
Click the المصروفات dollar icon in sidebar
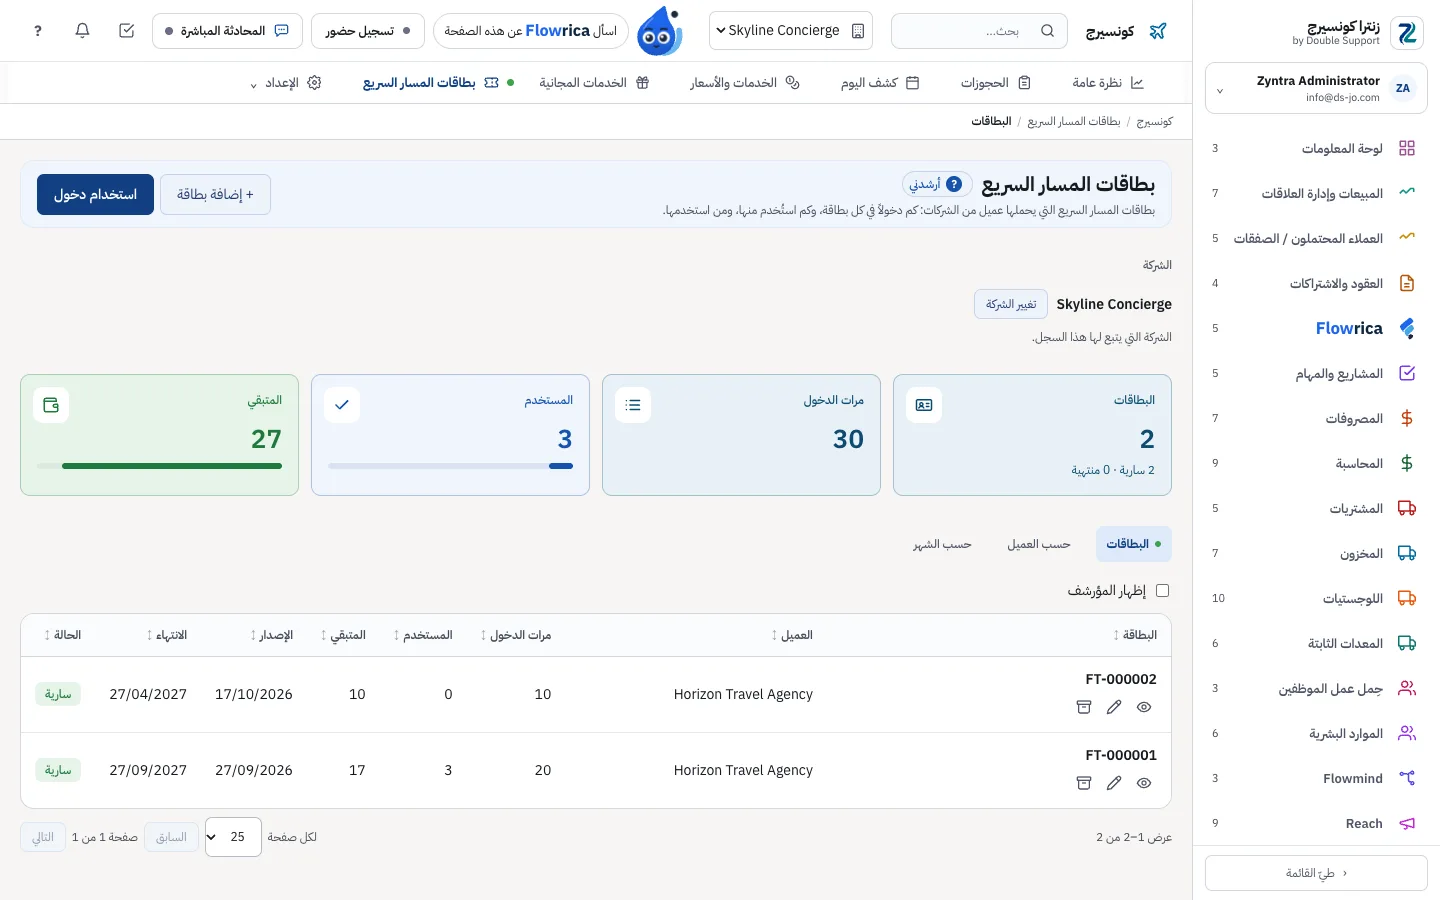point(1407,418)
